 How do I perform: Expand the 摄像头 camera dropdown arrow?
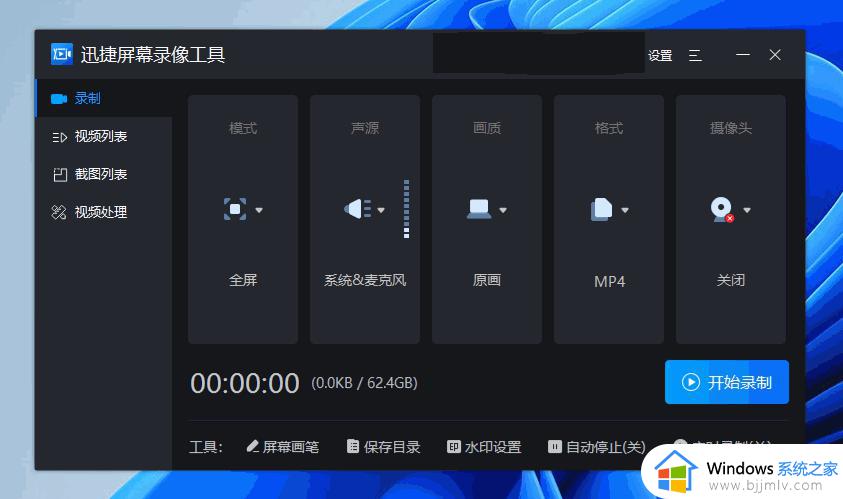click(x=747, y=210)
